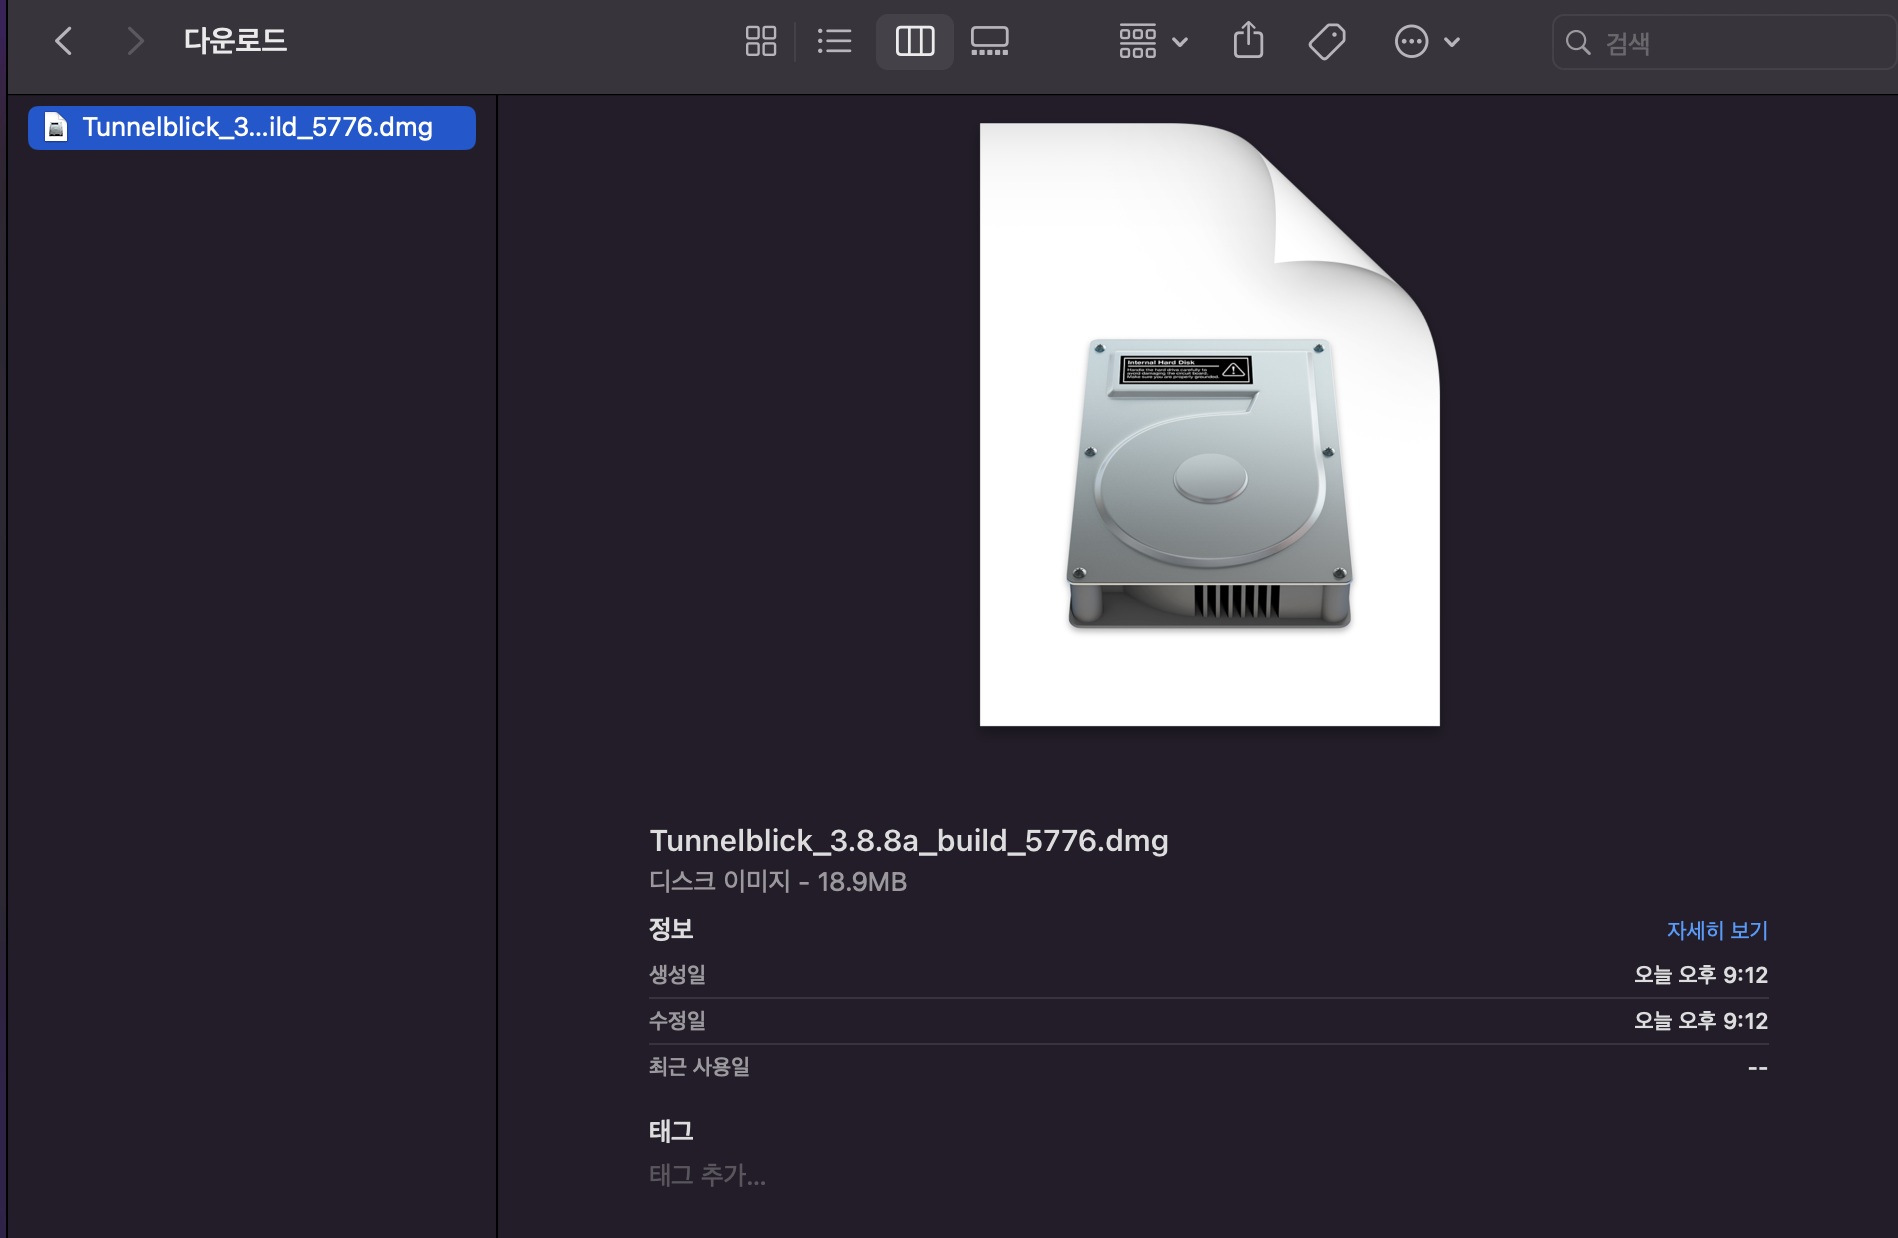The height and width of the screenshot is (1238, 1898).
Task: Switch to icon grid view
Action: click(x=761, y=41)
